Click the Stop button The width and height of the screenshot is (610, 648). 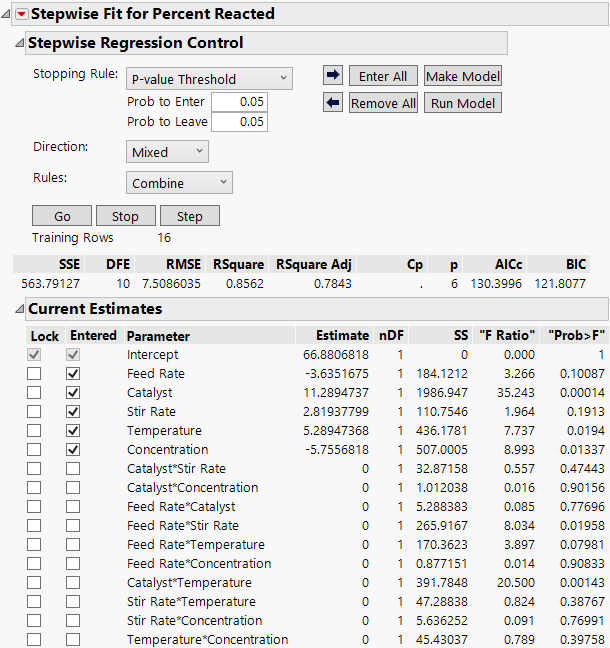pyautogui.click(x=126, y=216)
